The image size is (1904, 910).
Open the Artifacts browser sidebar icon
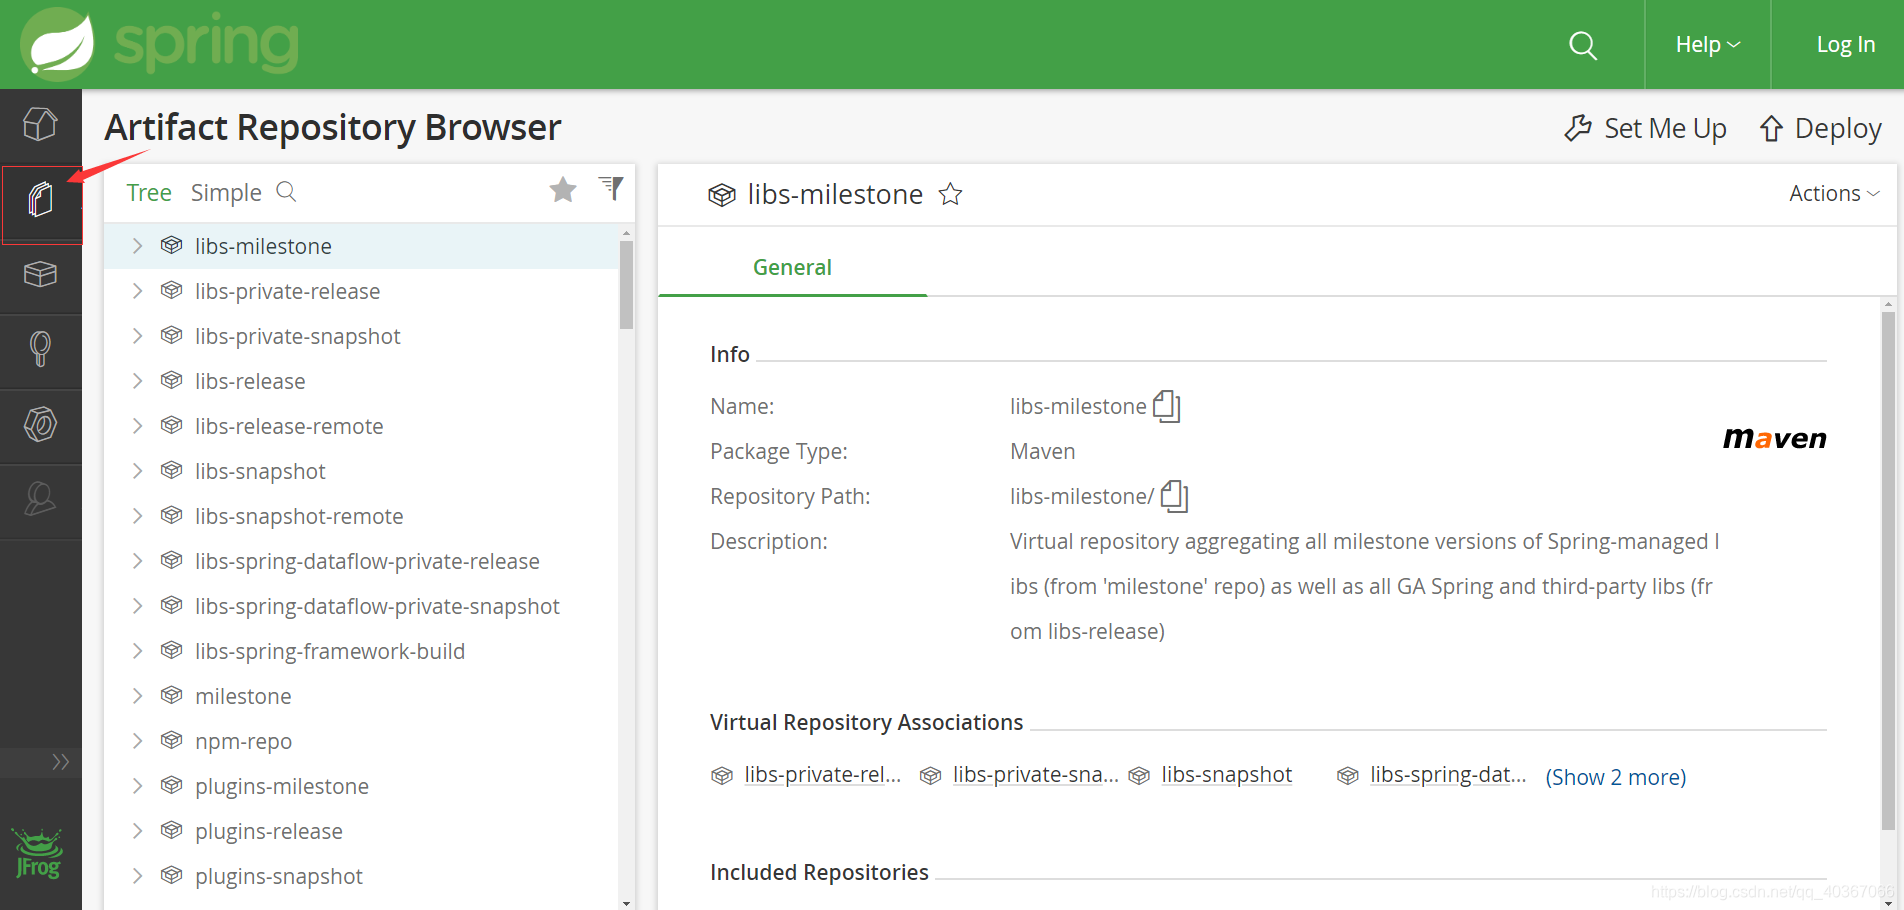tap(41, 200)
